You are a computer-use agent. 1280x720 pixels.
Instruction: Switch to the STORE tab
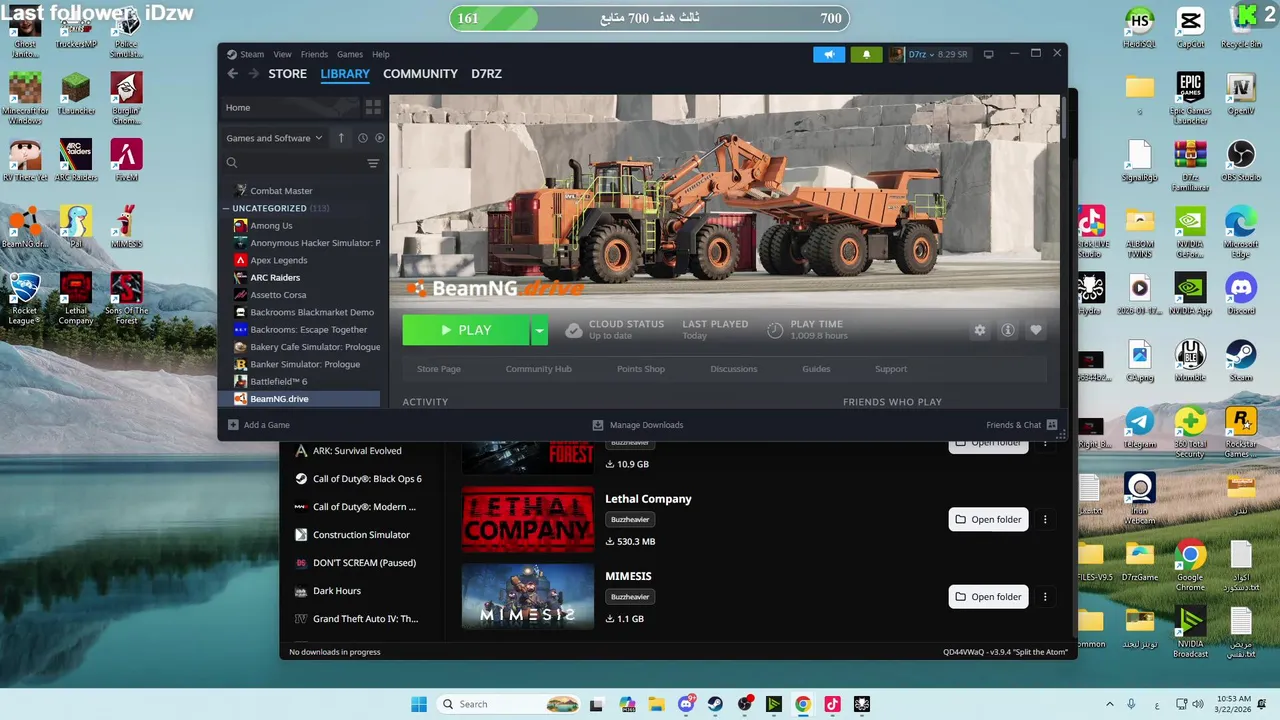pos(288,74)
